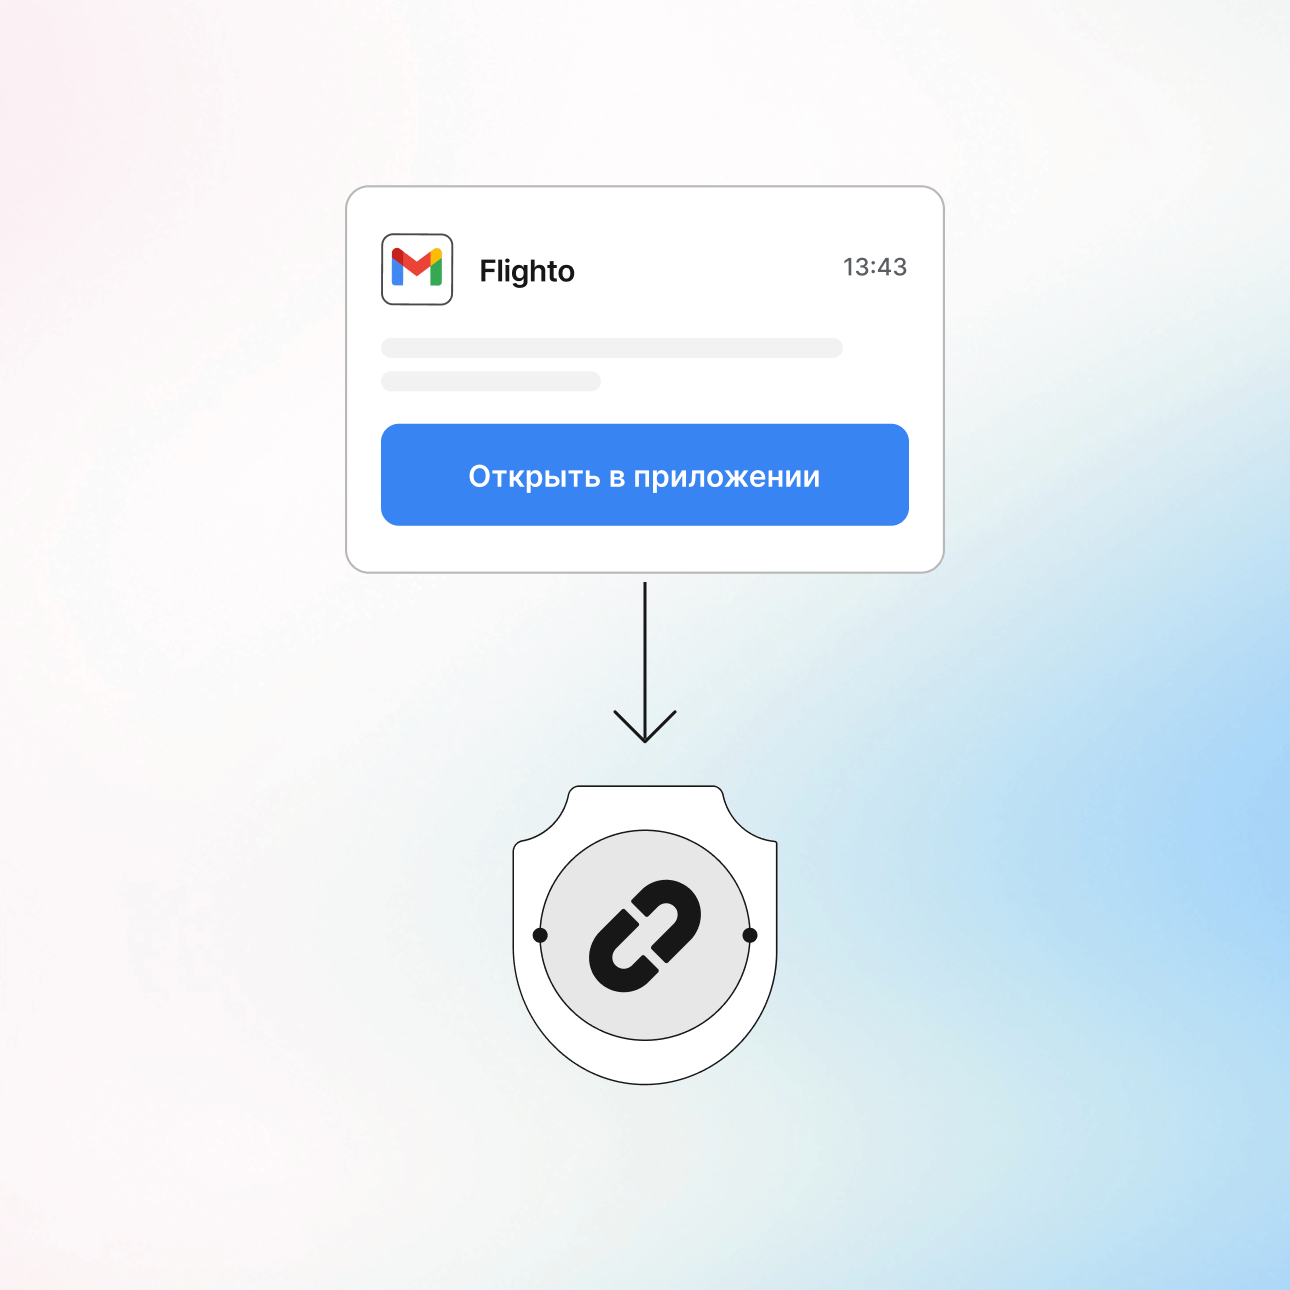Image resolution: width=1290 pixels, height=1290 pixels.
Task: Select the chain link icon
Action: tap(645, 936)
